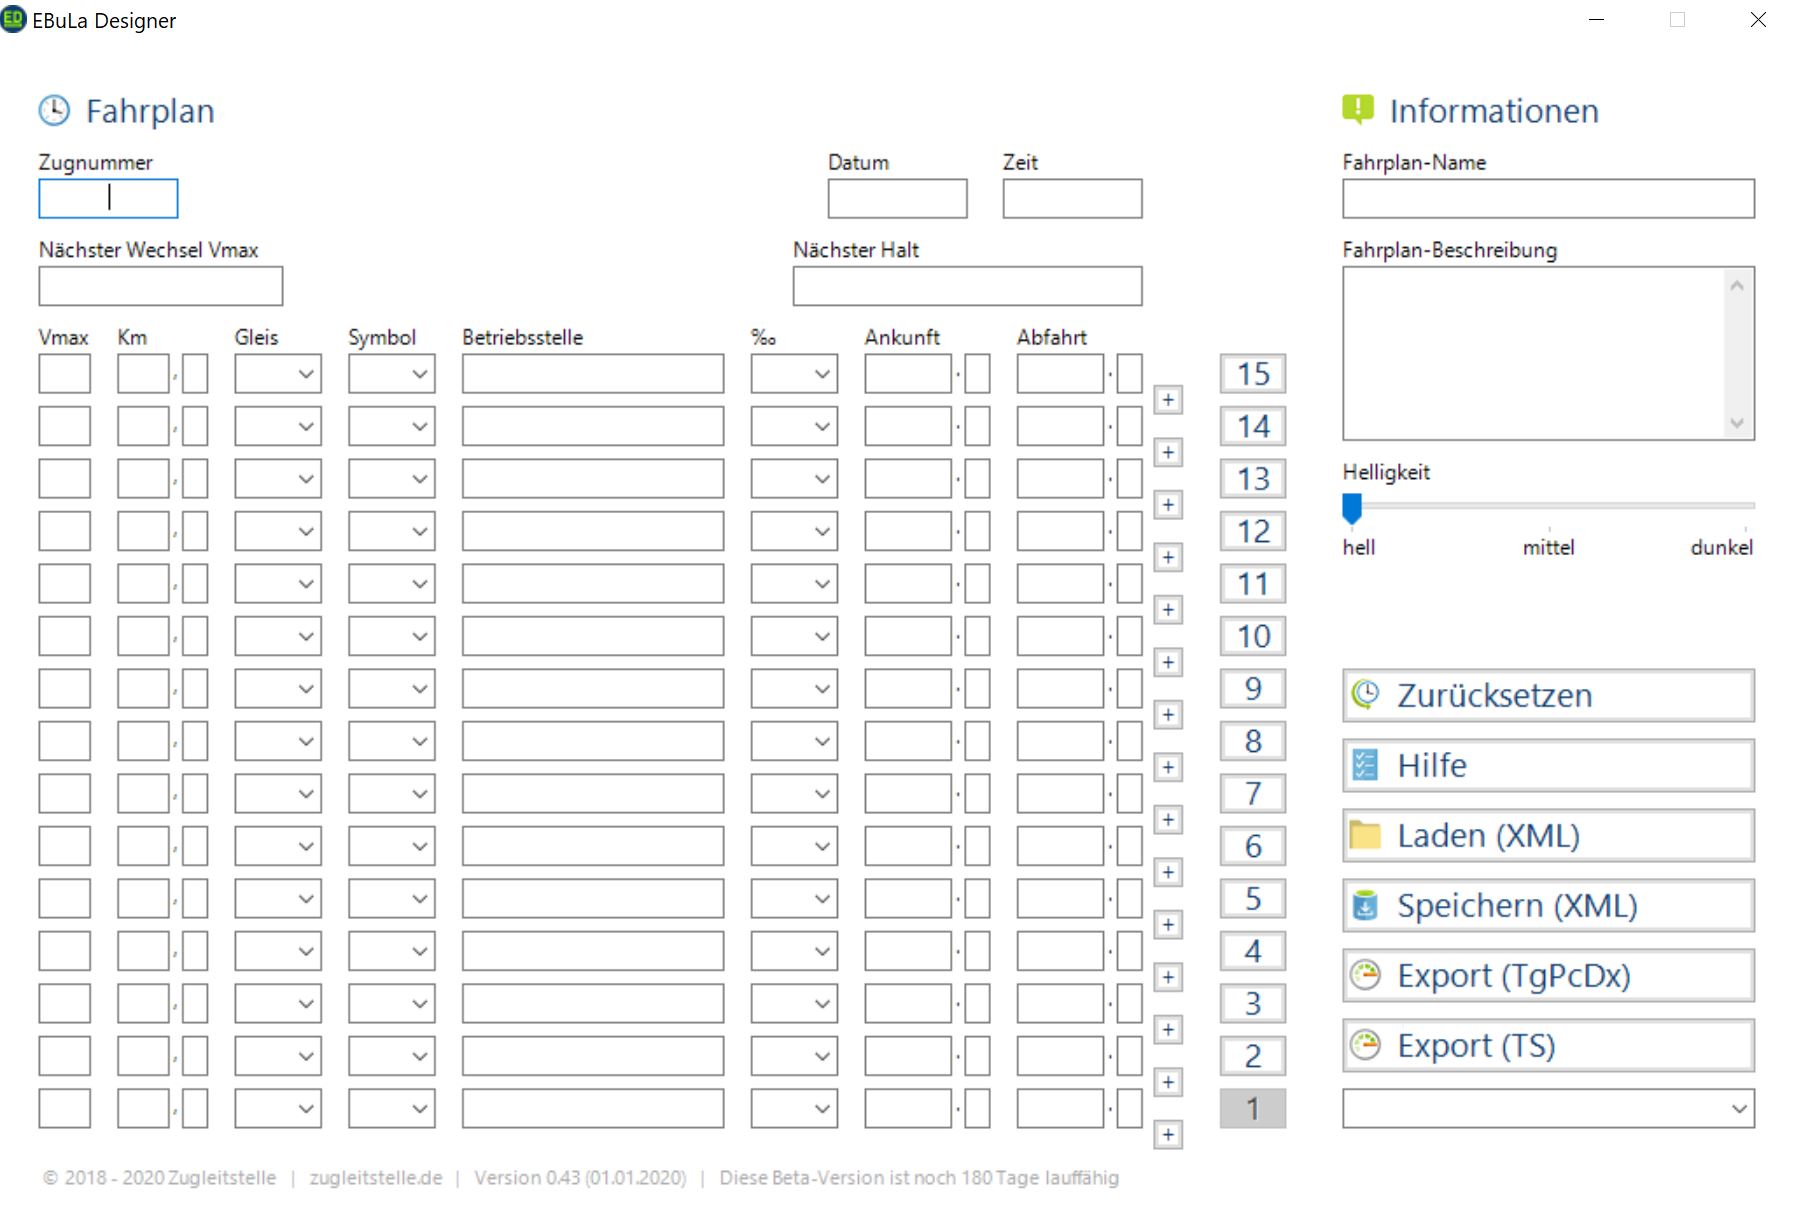
Task: Click Speichern (XML) to save
Action: (x=1548, y=905)
